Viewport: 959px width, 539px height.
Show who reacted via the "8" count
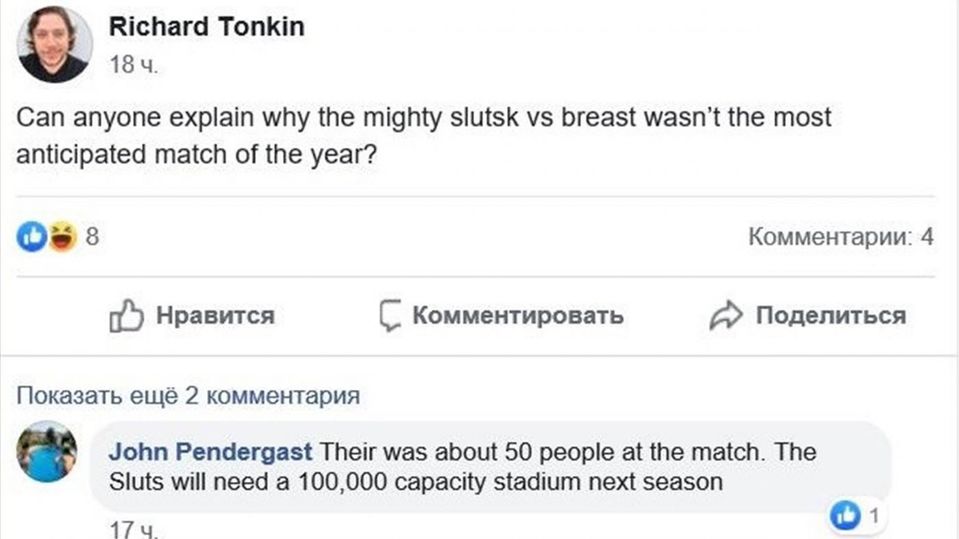tap(90, 238)
